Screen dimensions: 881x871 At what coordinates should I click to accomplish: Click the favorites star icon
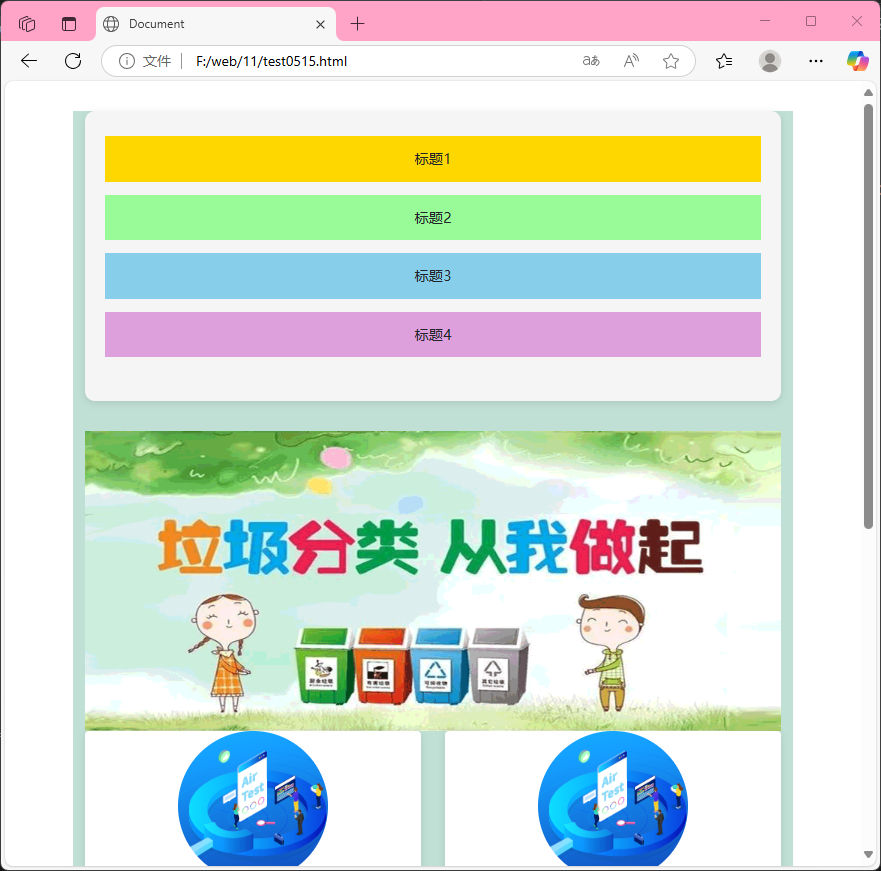[670, 61]
